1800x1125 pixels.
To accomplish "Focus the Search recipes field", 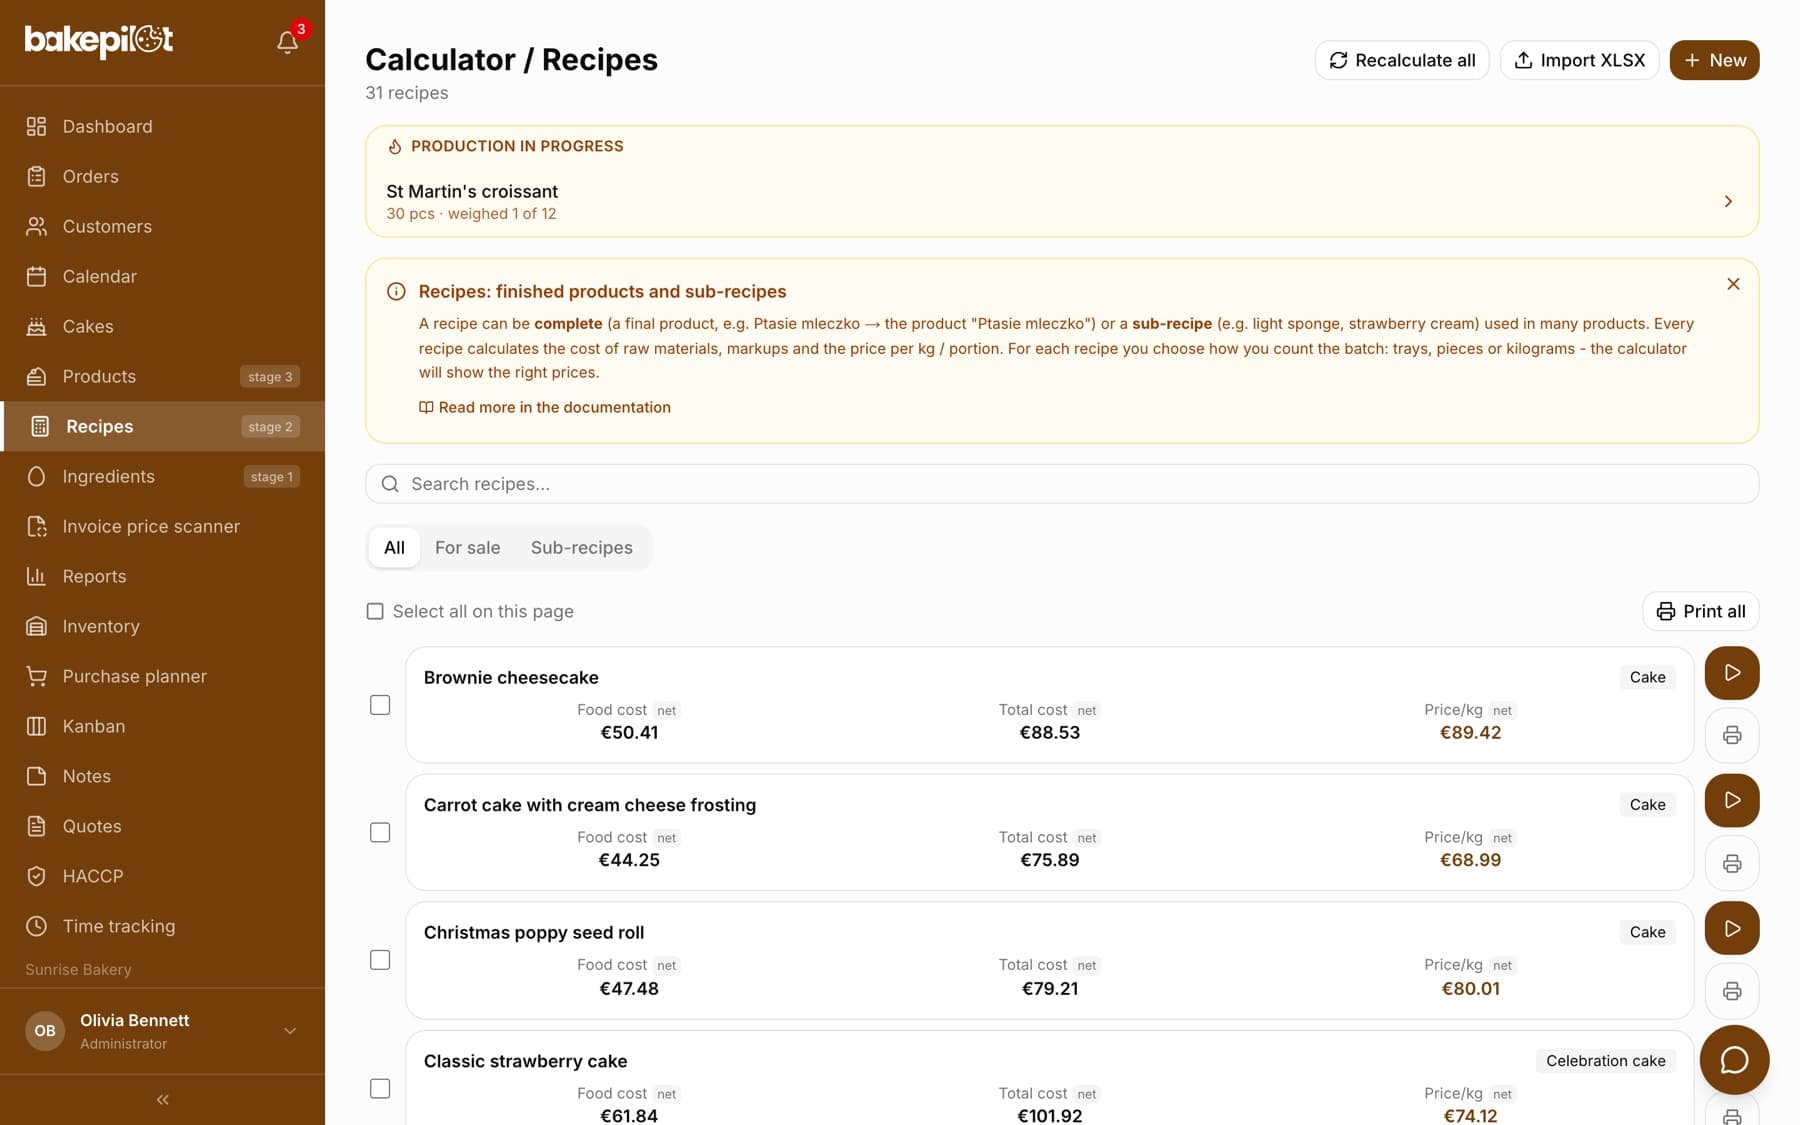I will [1061, 484].
